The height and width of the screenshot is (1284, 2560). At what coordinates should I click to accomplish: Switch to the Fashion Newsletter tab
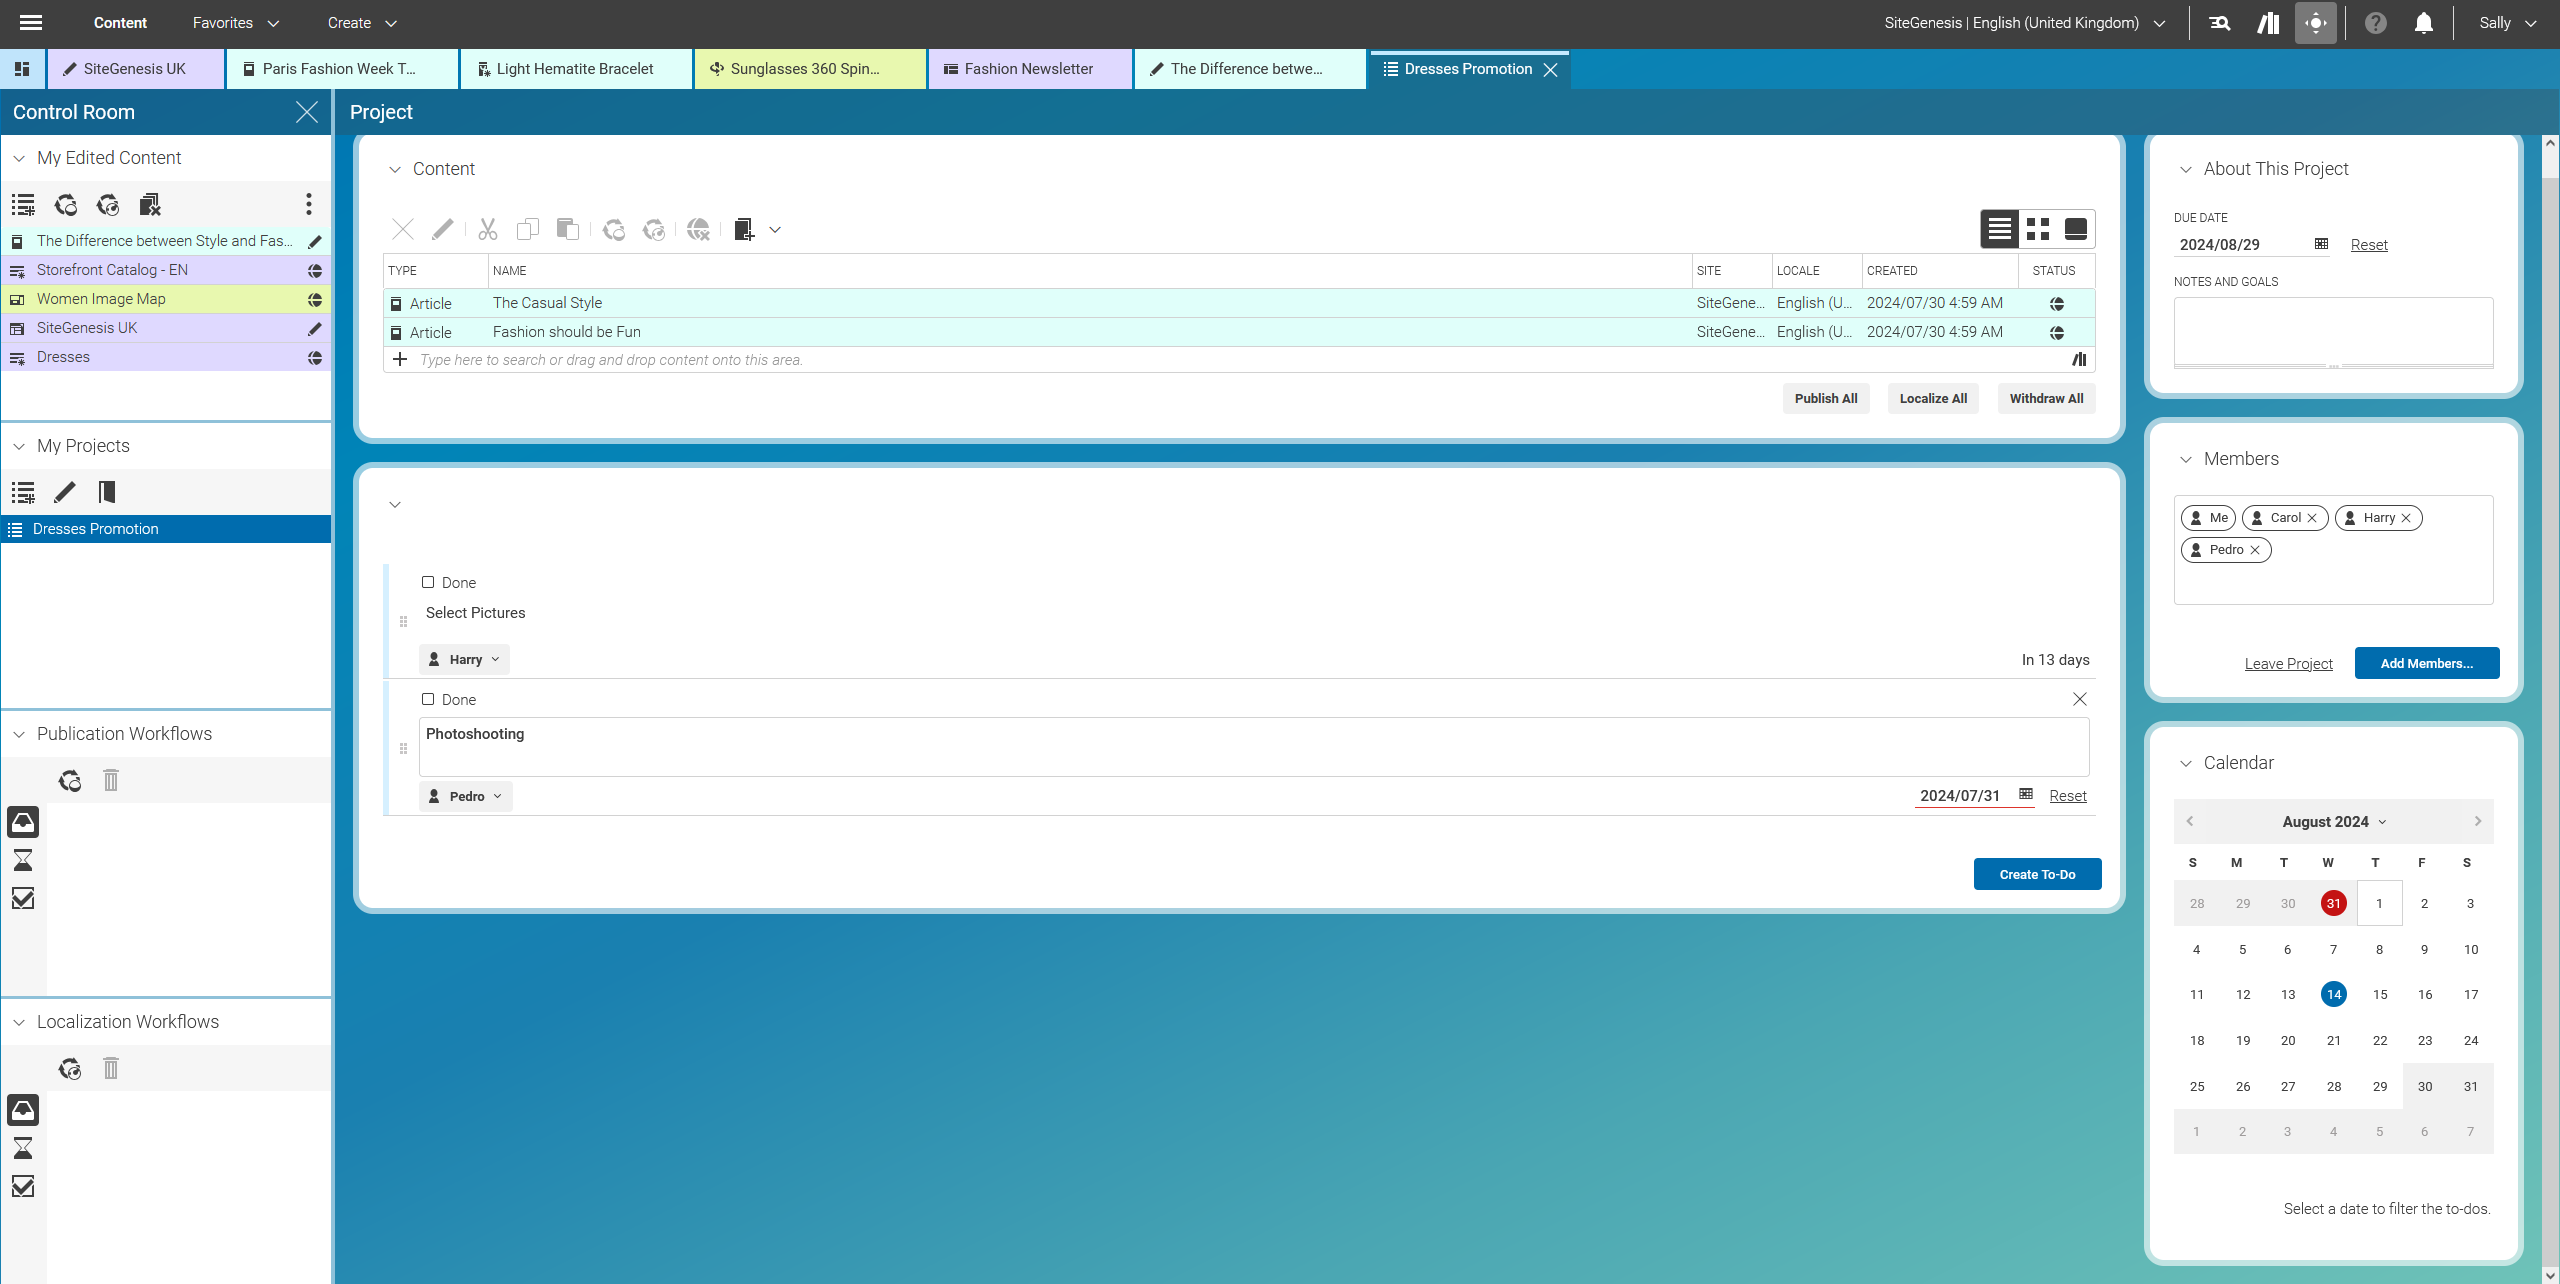click(x=1028, y=69)
